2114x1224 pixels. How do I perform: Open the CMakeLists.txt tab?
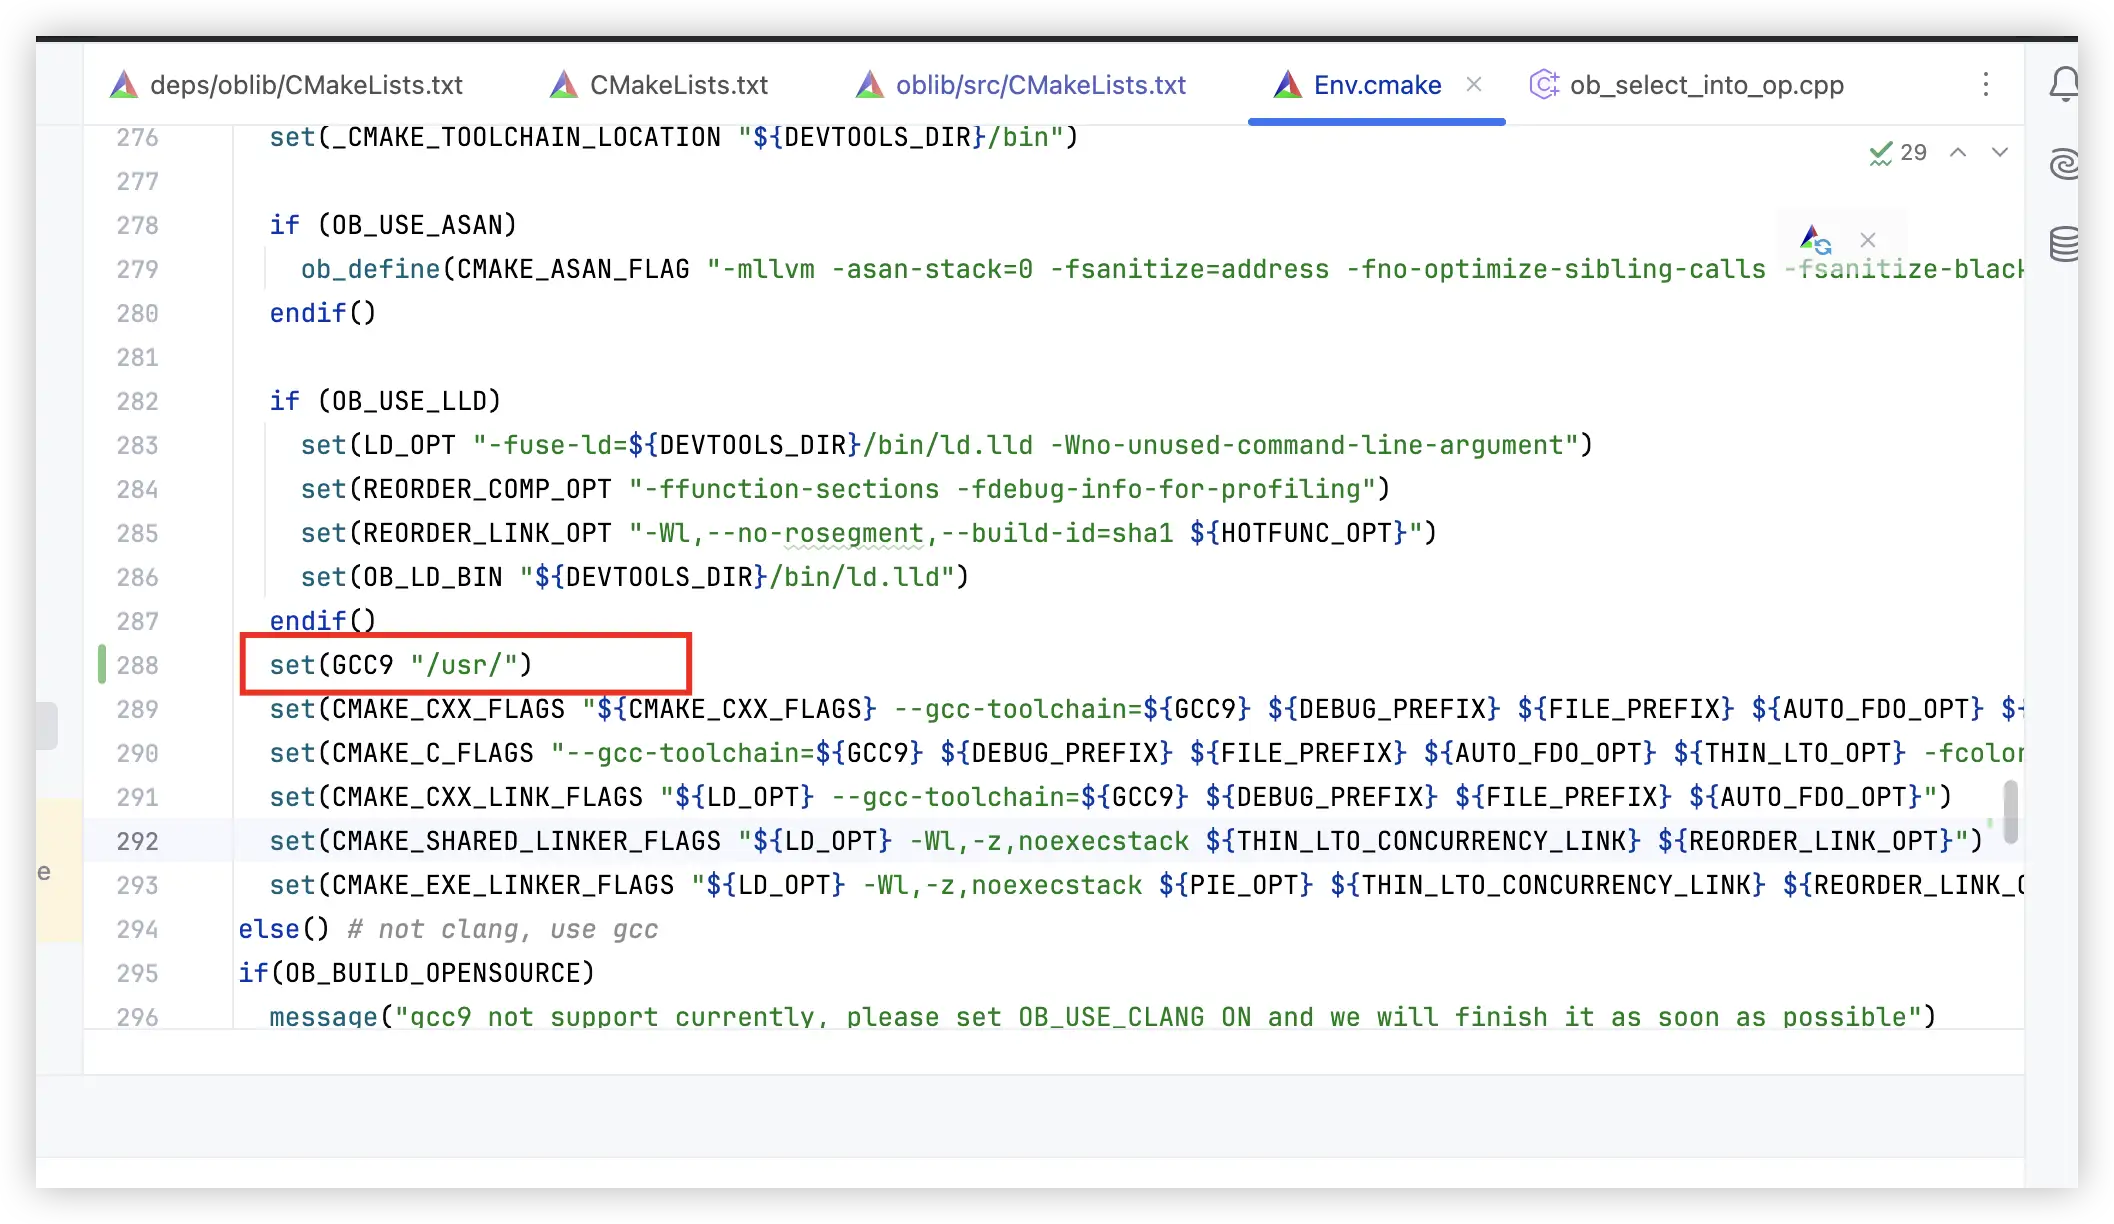pyautogui.click(x=660, y=85)
